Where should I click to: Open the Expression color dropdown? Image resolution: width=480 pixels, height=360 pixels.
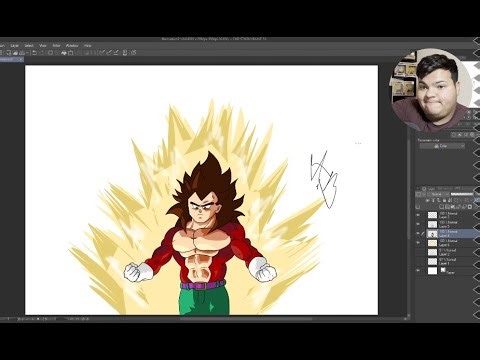[442, 146]
